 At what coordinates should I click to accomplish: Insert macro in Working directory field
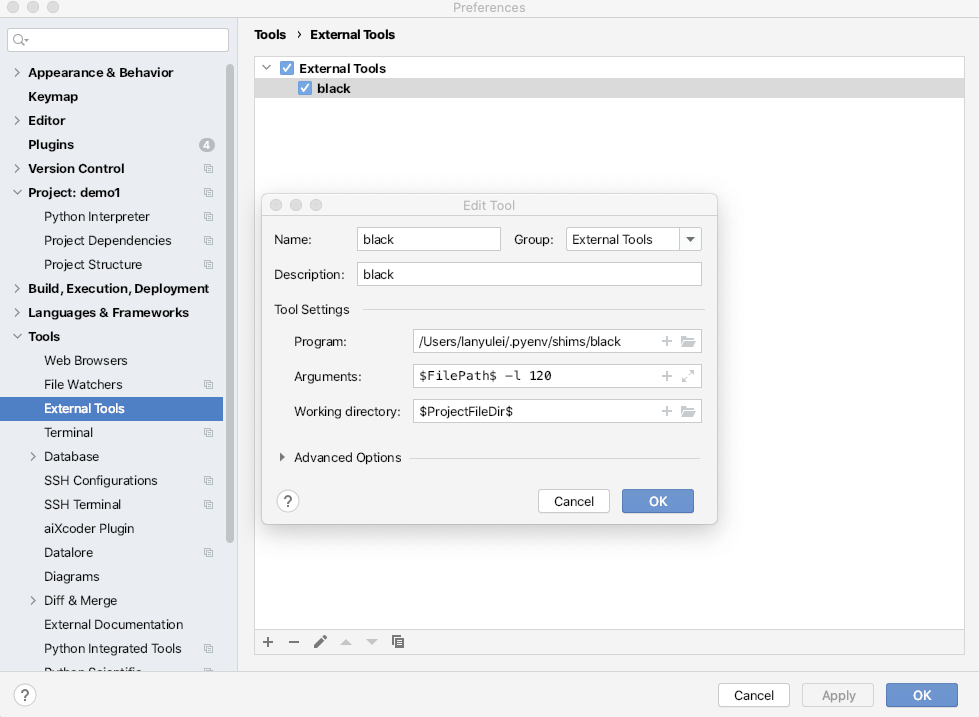(667, 411)
